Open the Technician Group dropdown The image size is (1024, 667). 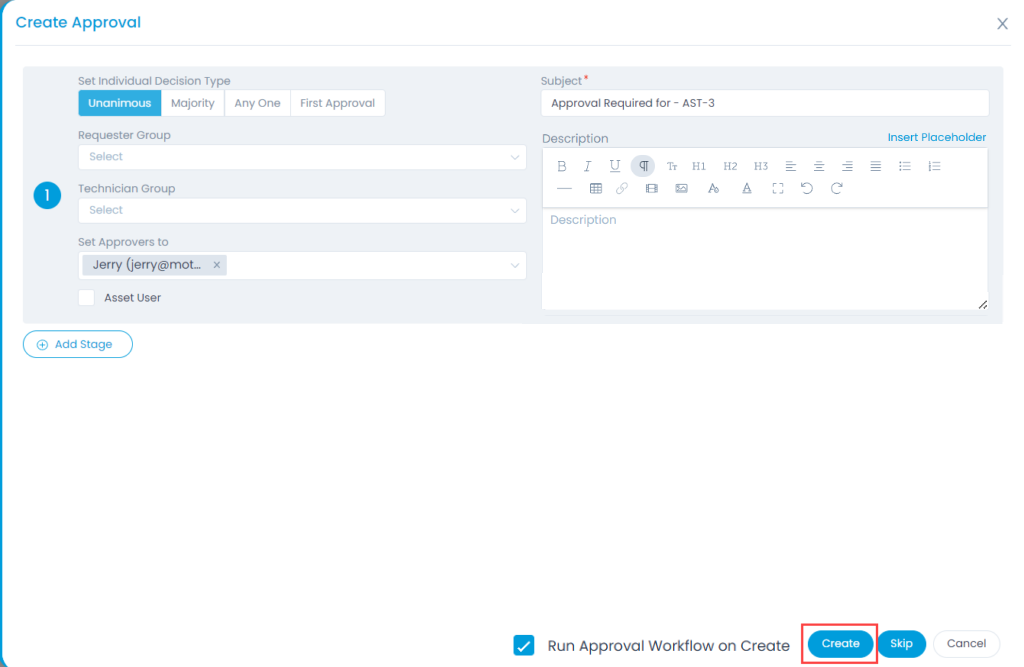click(300, 210)
